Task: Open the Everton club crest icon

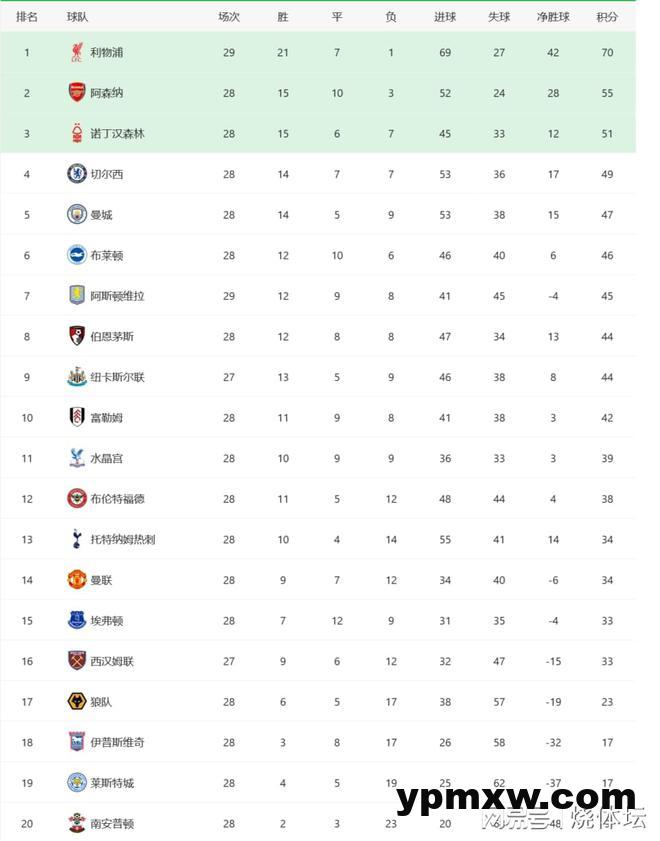Action: tap(77, 620)
